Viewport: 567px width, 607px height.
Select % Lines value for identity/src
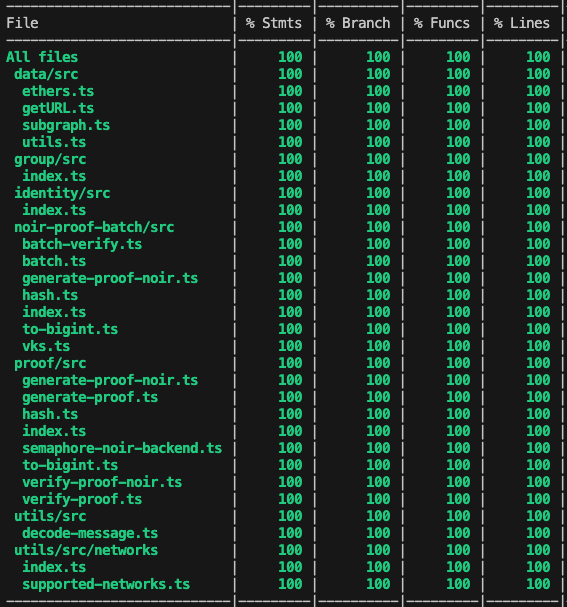pyautogui.click(x=538, y=193)
